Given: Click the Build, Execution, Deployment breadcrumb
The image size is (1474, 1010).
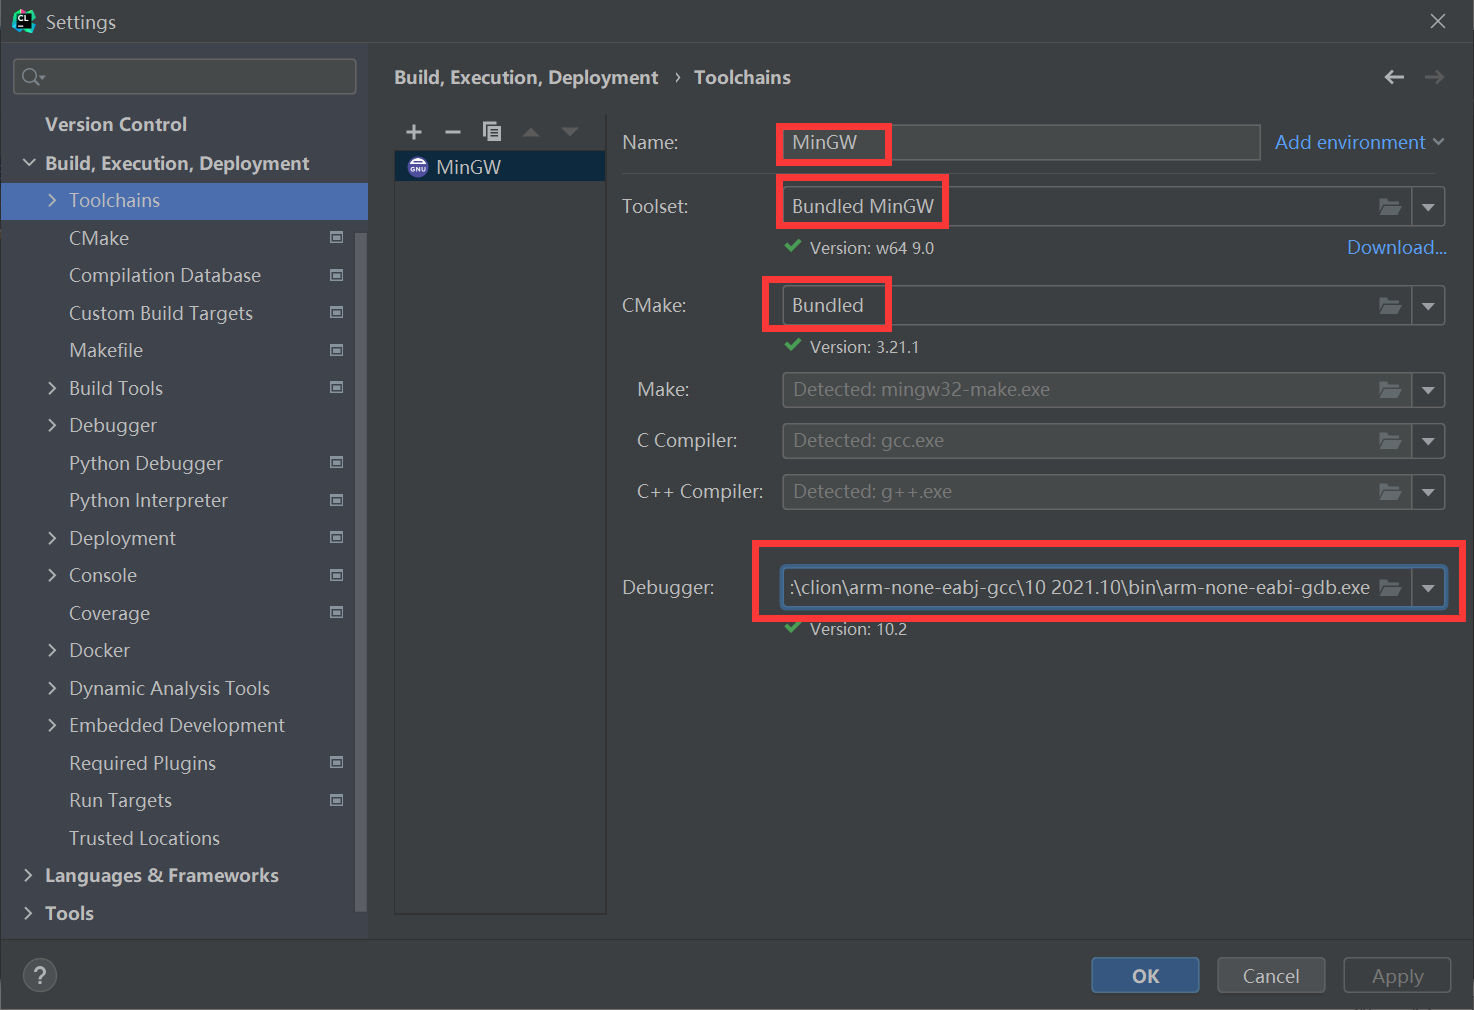Looking at the screenshot, I should pyautogui.click(x=526, y=77).
